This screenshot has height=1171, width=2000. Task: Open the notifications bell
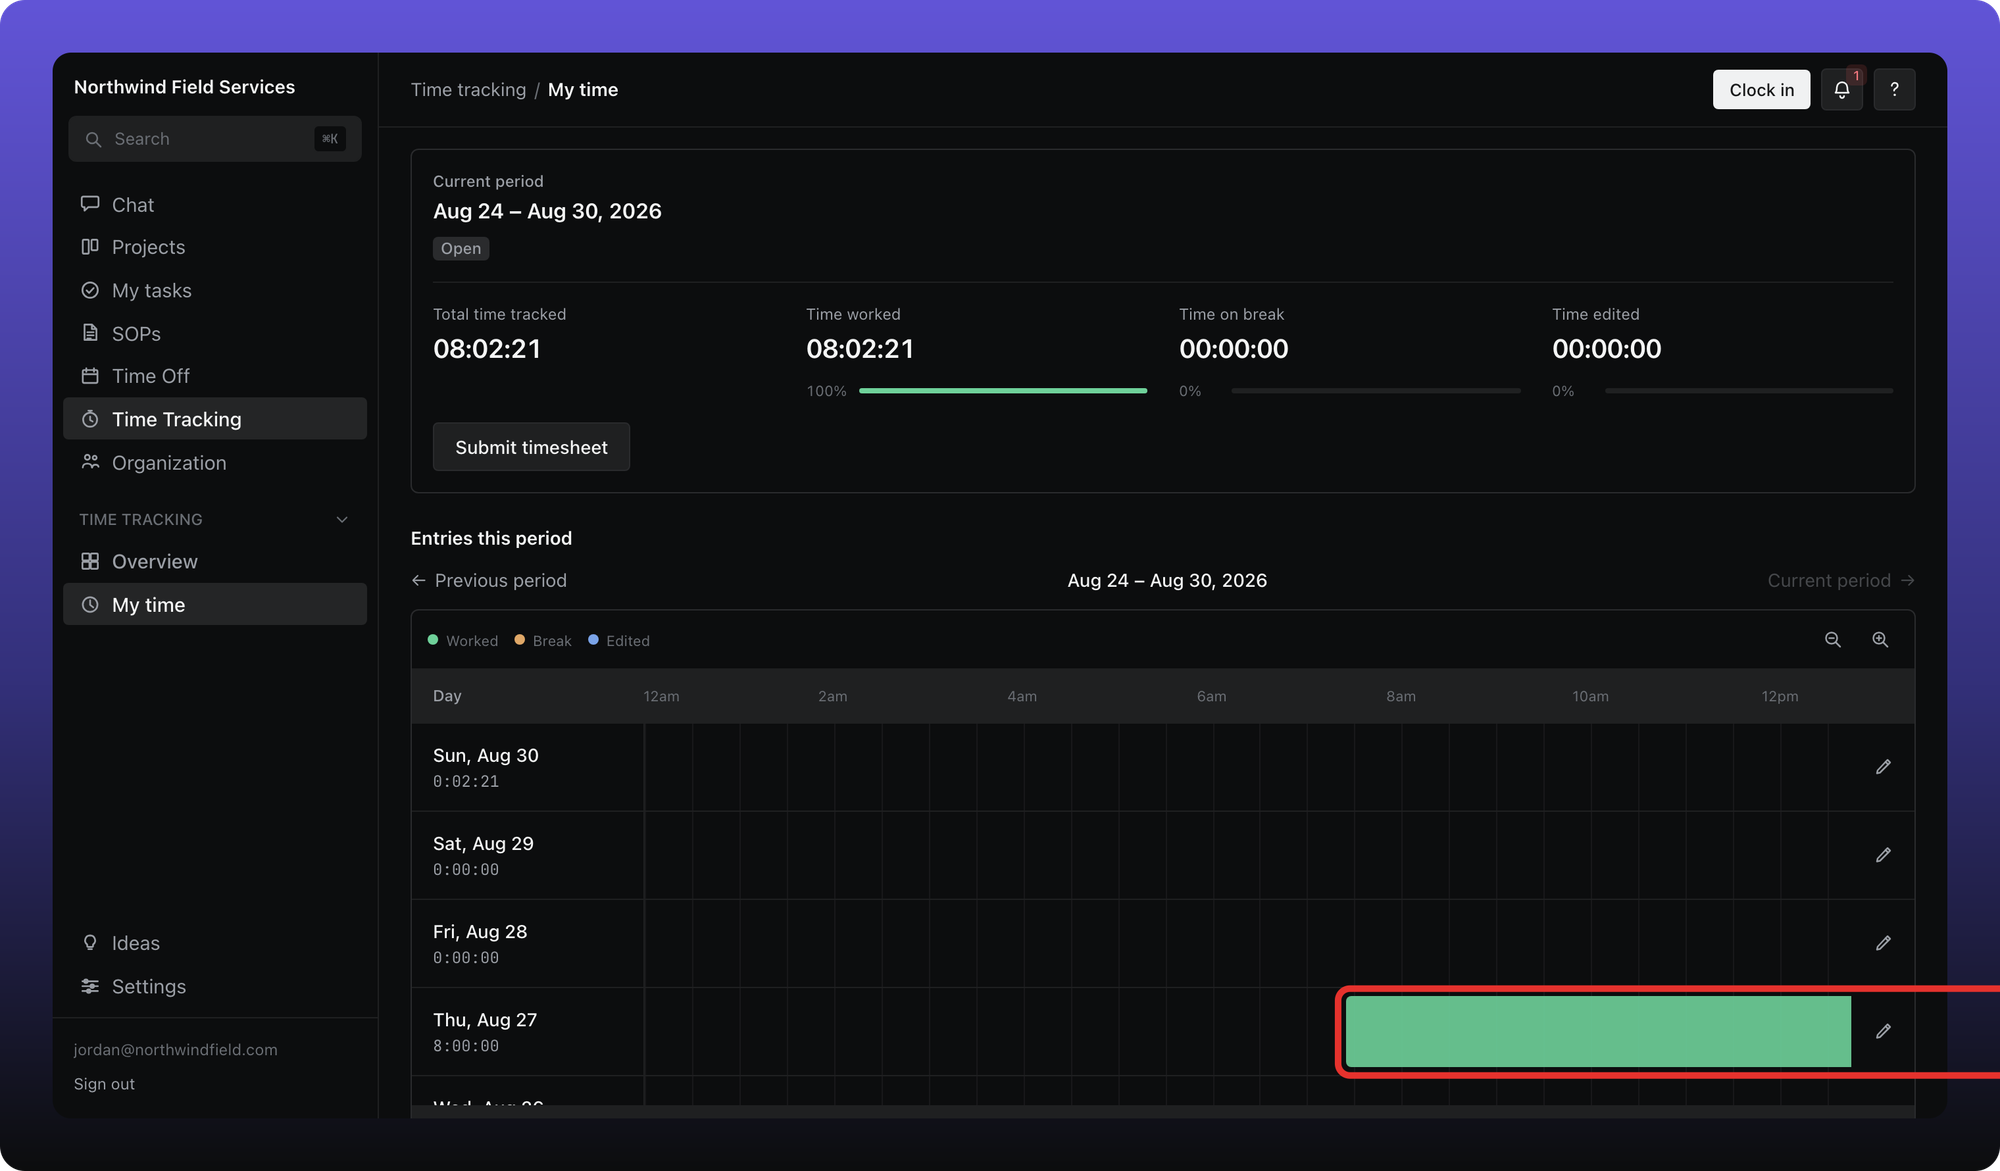(x=1841, y=90)
